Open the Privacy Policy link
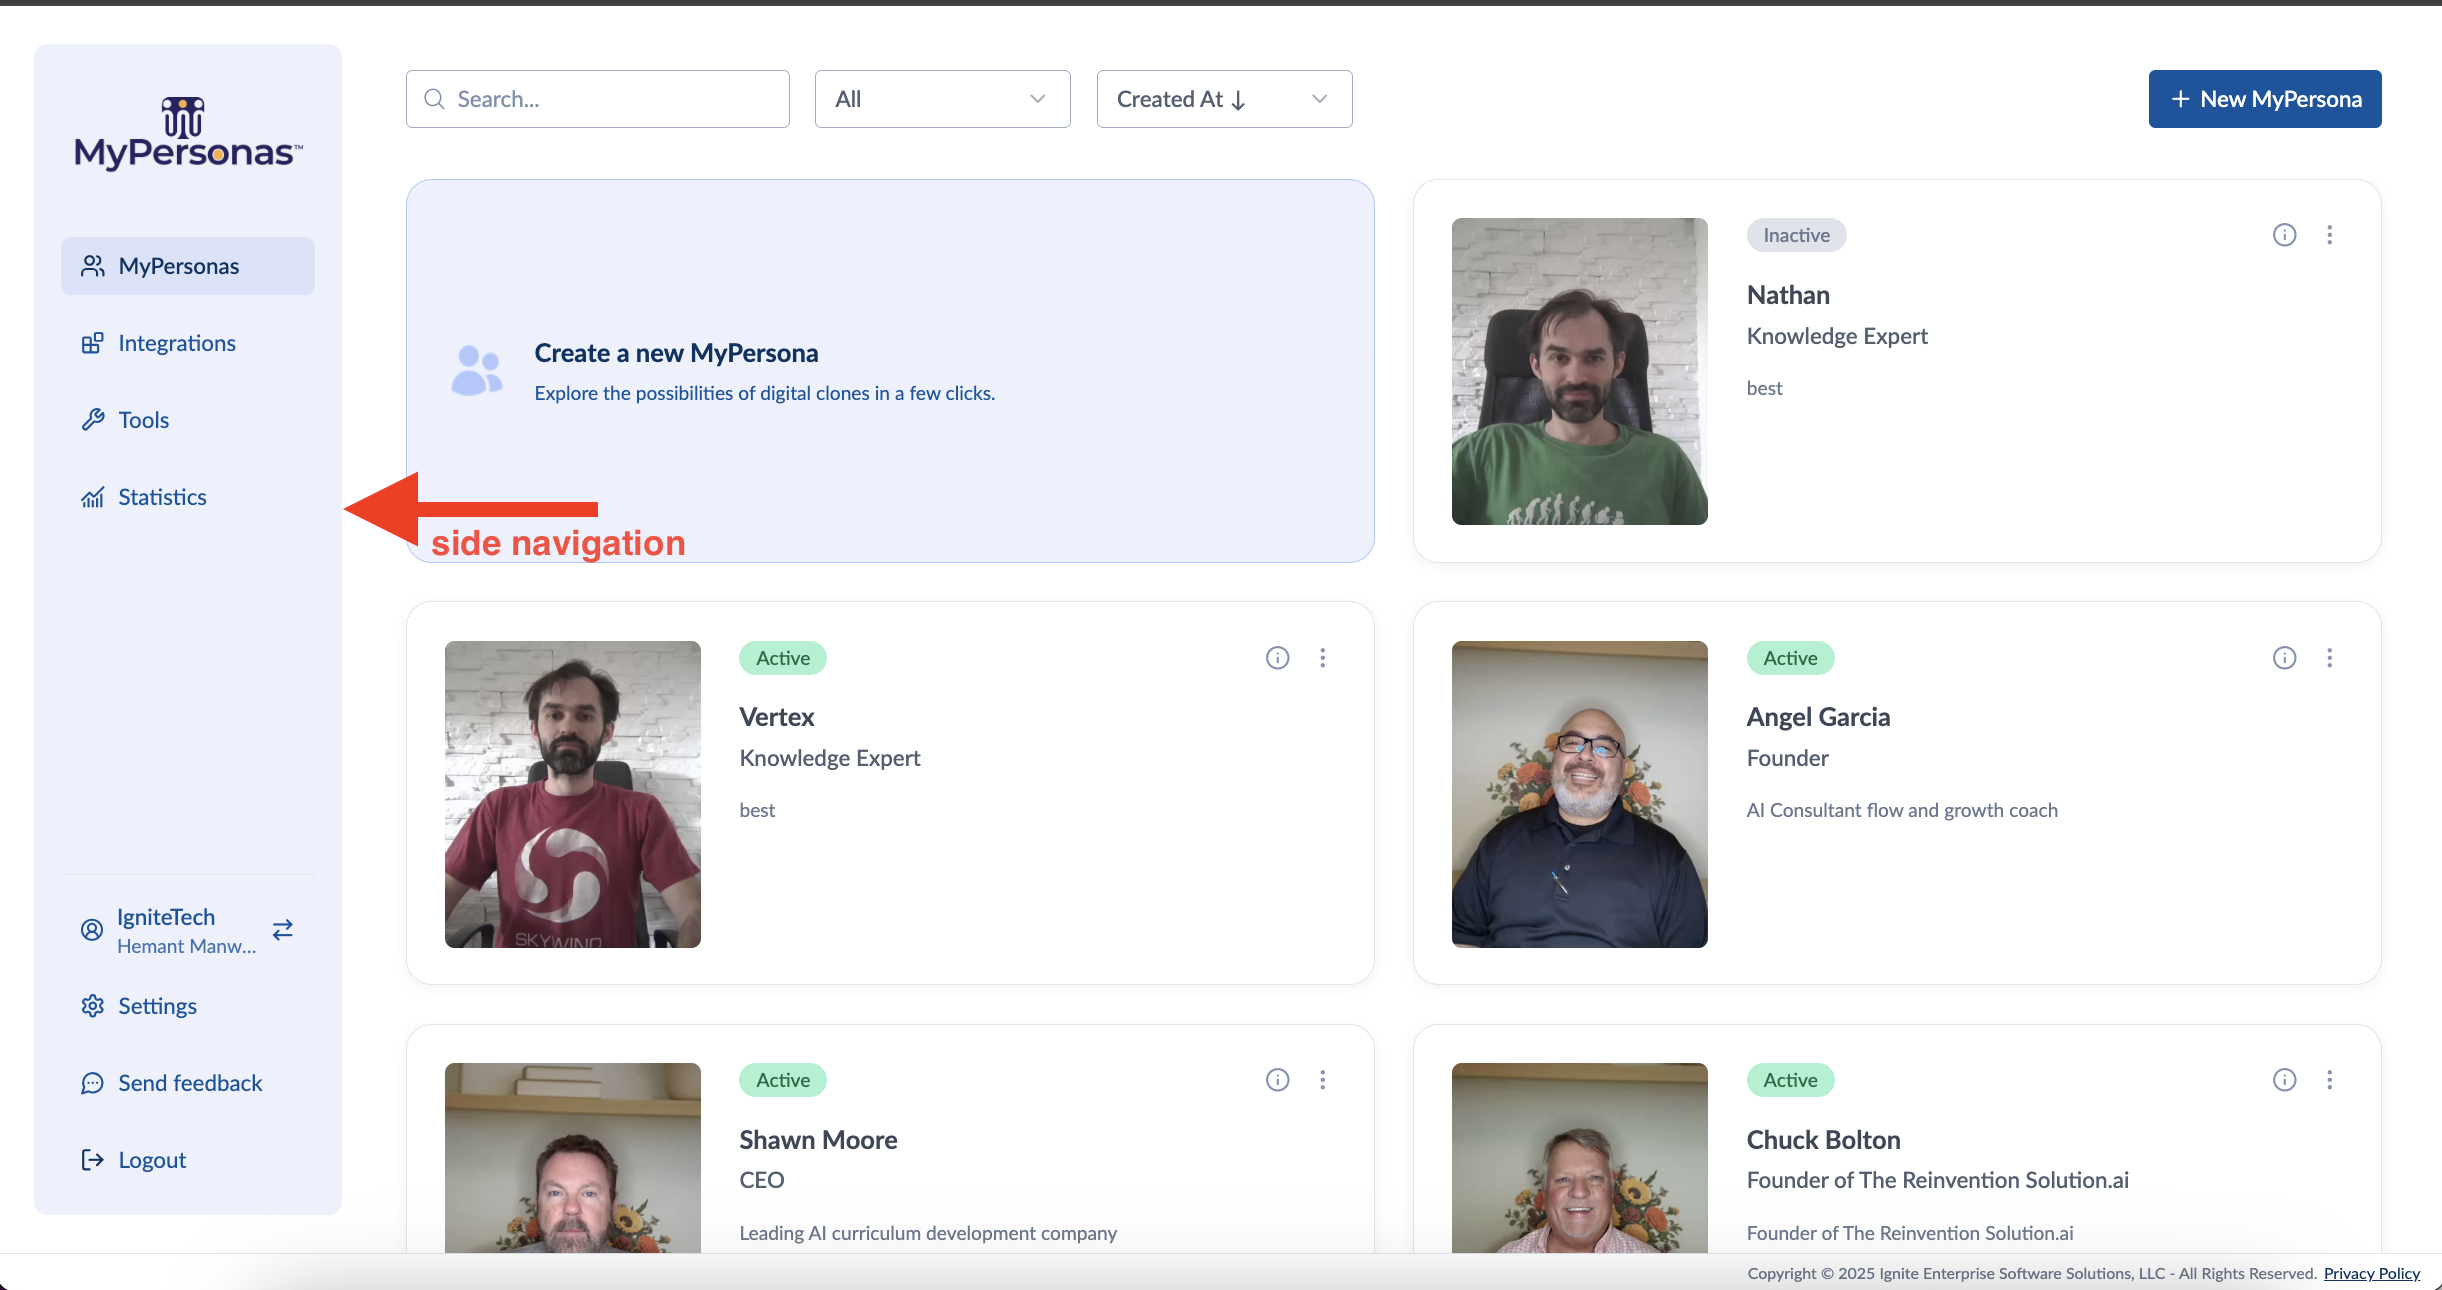Viewport: 2442px width, 1290px height. 2371,1273
